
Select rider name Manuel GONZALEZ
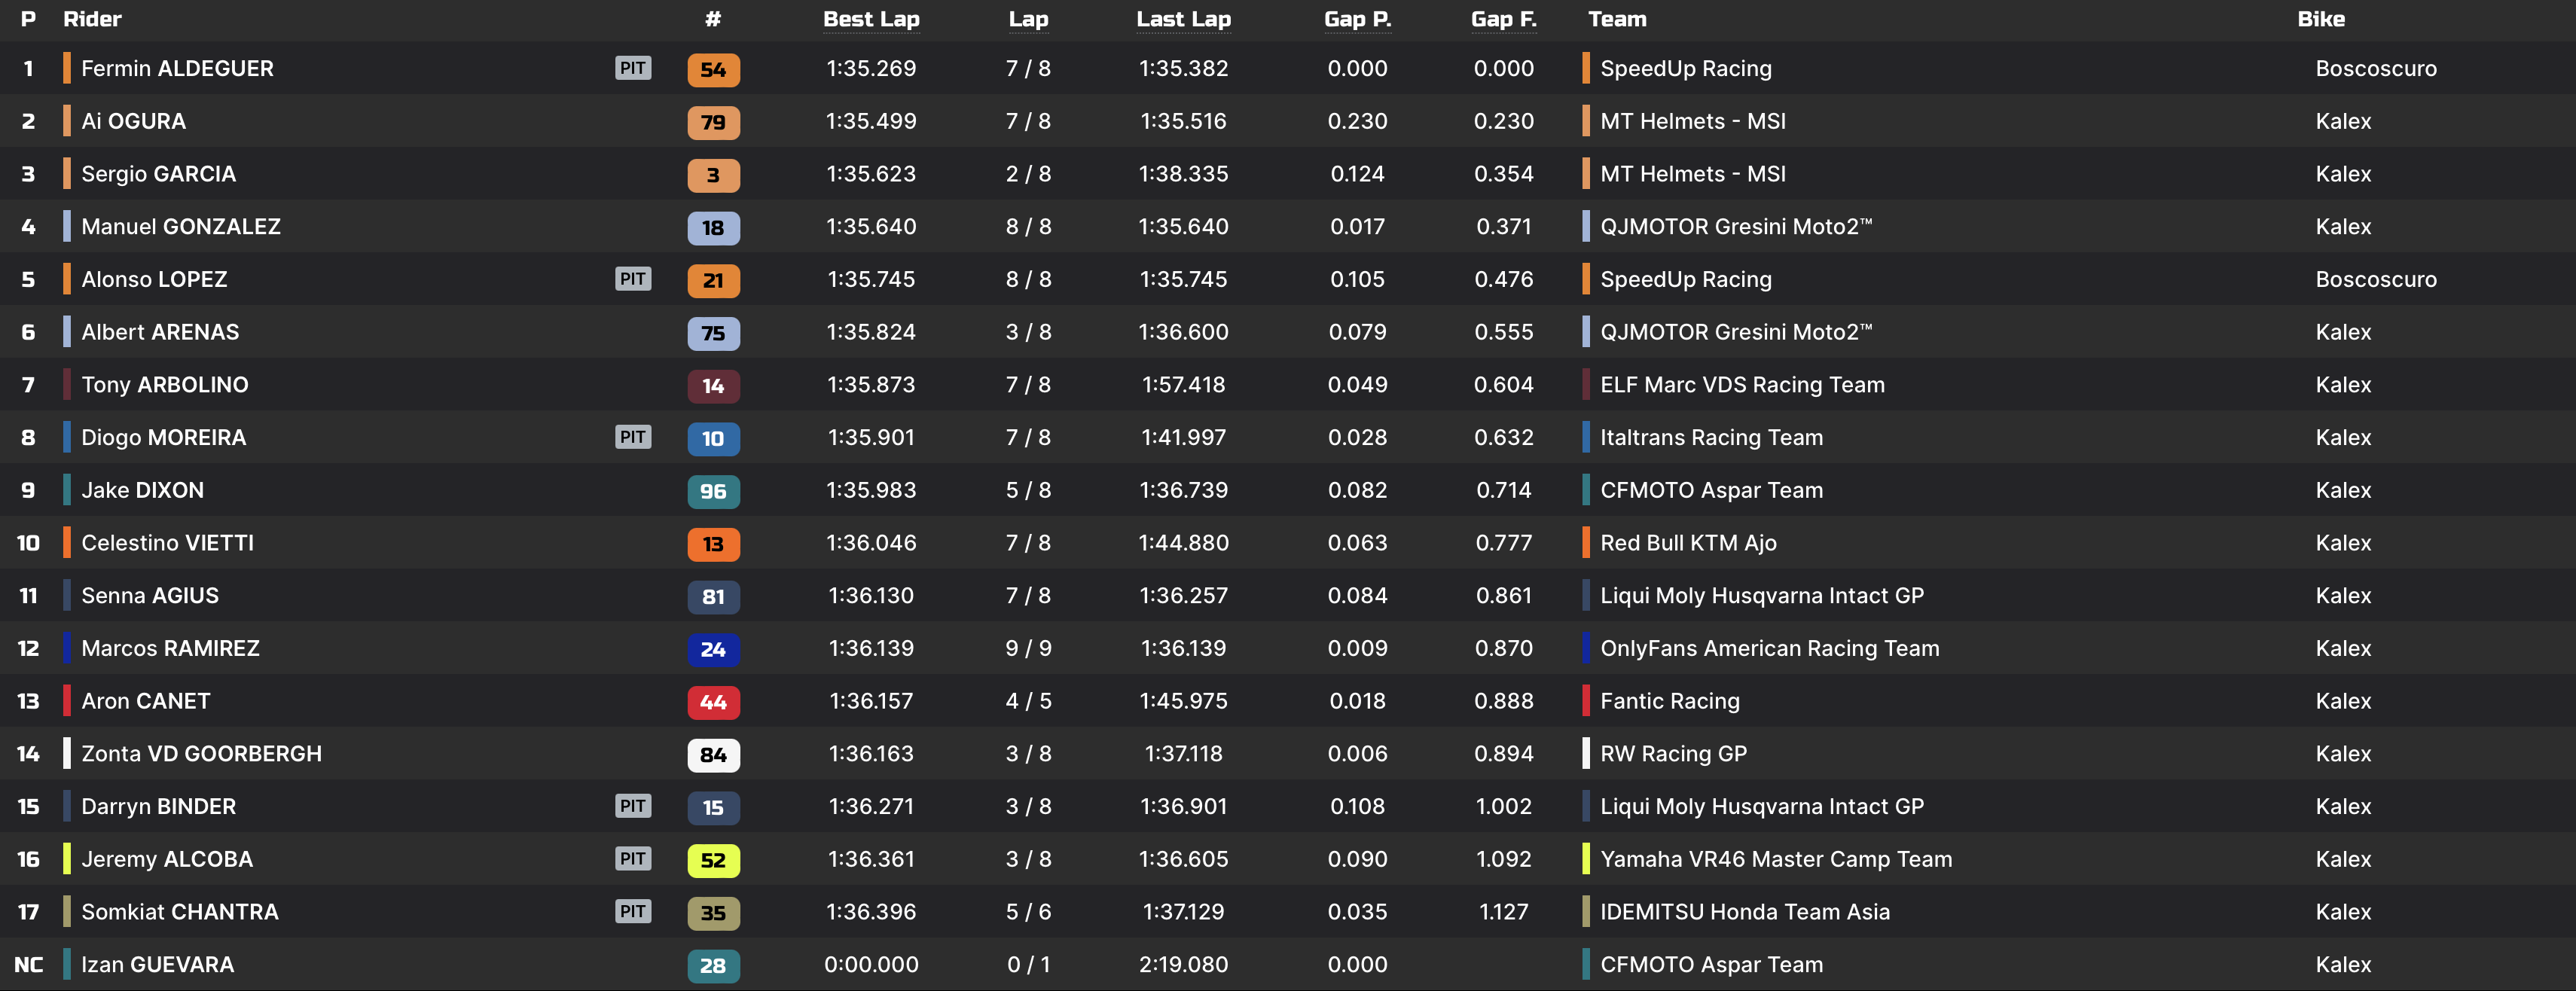tap(180, 227)
